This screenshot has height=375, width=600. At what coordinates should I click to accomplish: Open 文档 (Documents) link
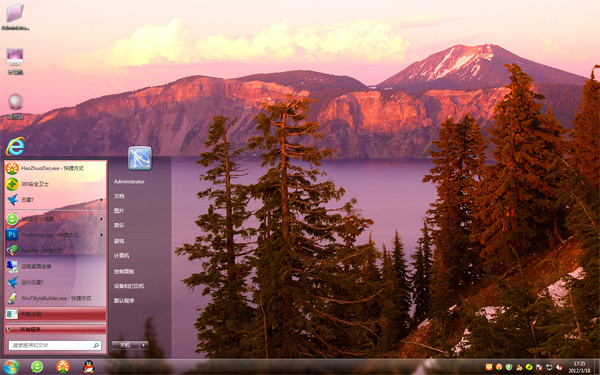pyautogui.click(x=119, y=196)
